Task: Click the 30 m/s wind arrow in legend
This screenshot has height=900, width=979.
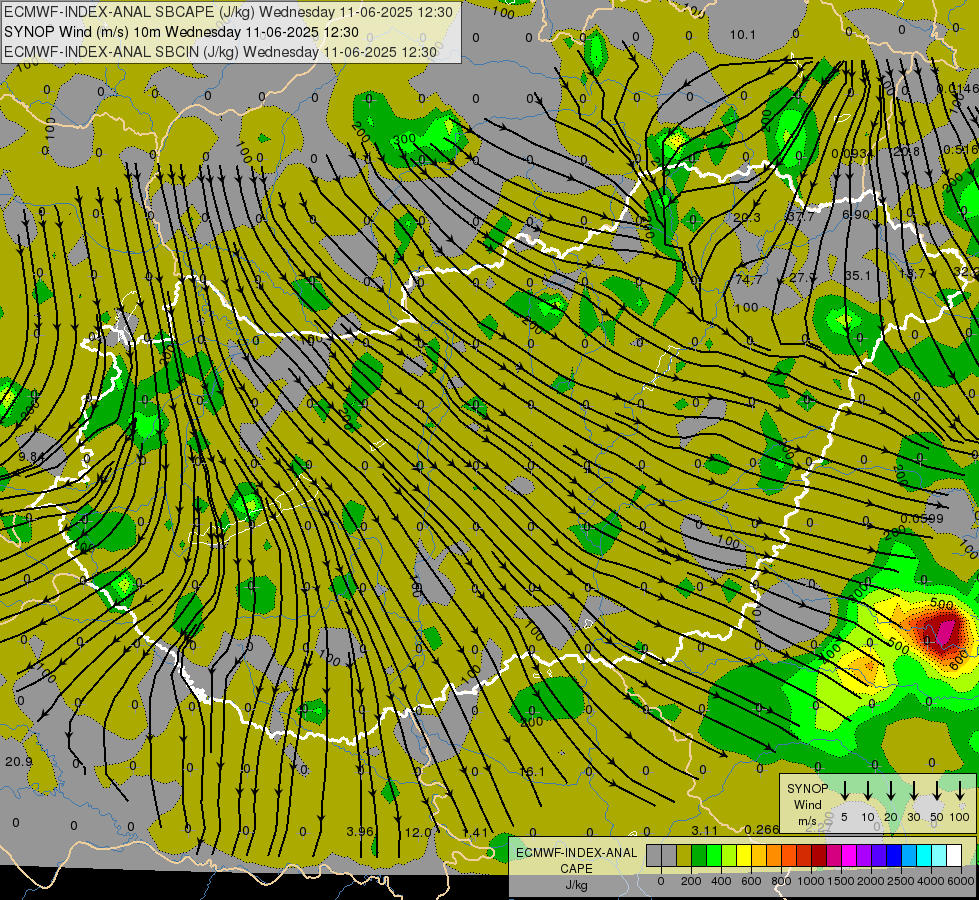Action: tap(913, 790)
